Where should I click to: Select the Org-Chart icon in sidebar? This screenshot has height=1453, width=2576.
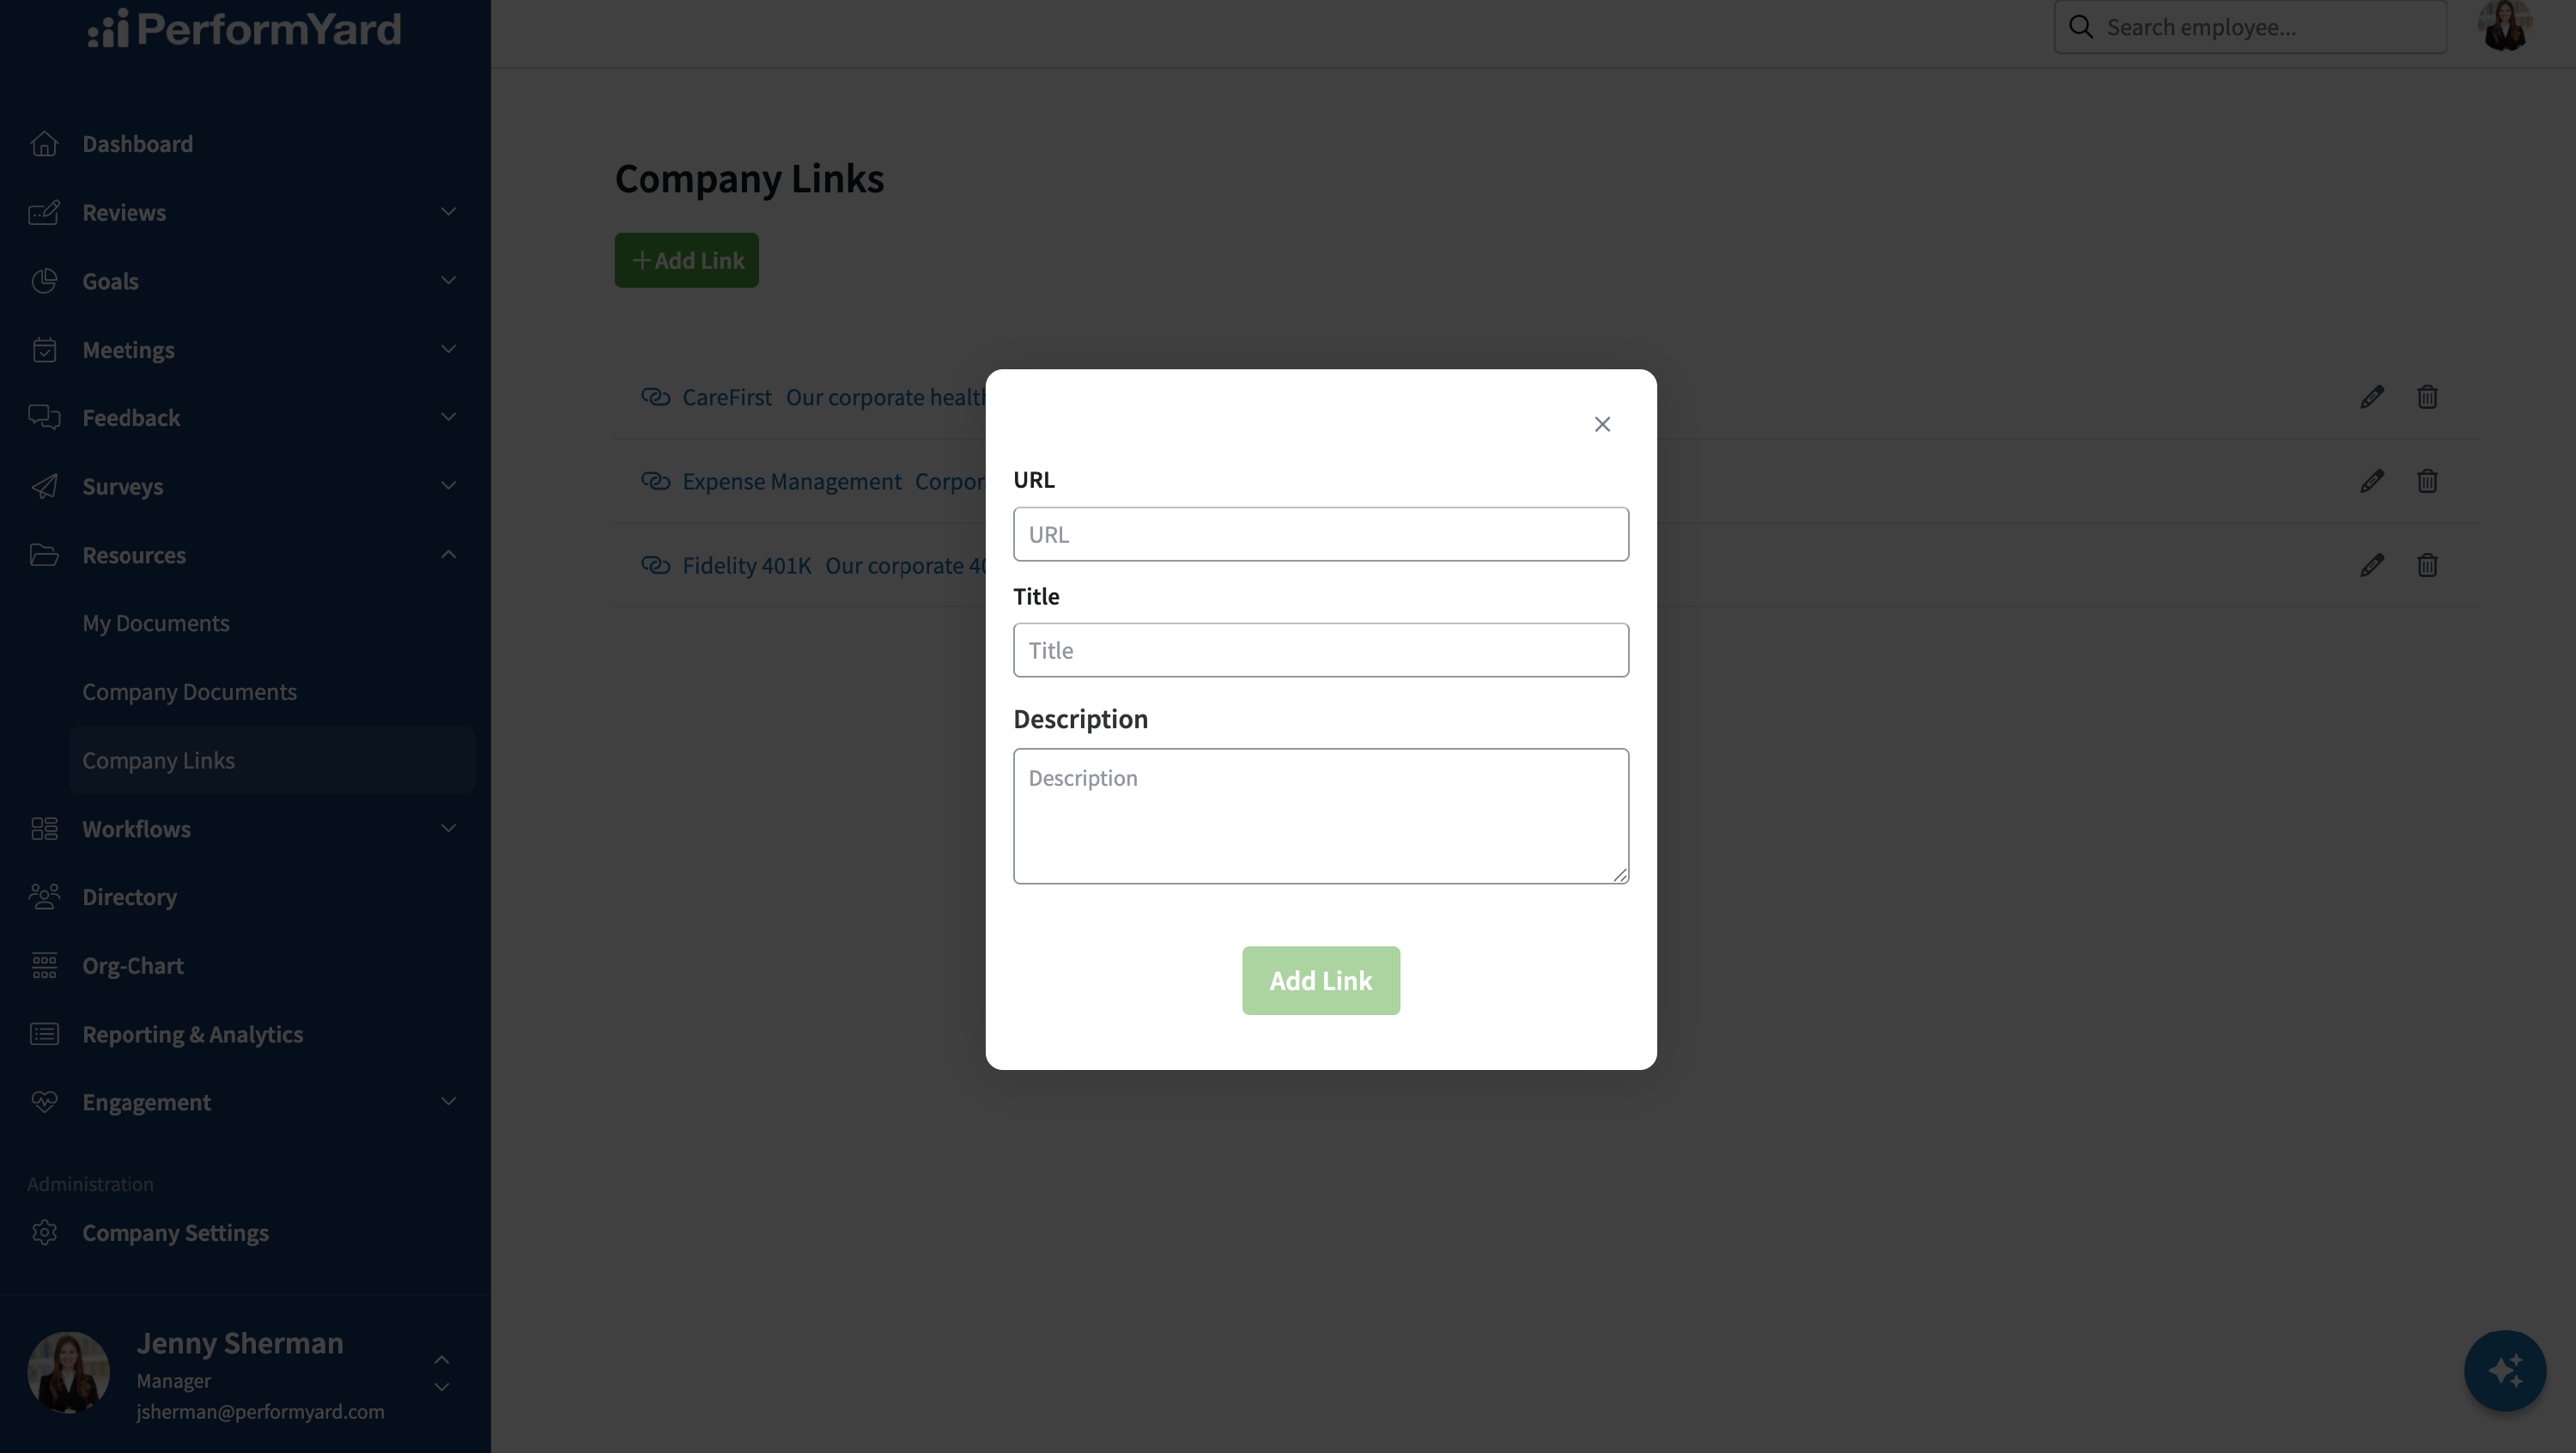tap(44, 966)
